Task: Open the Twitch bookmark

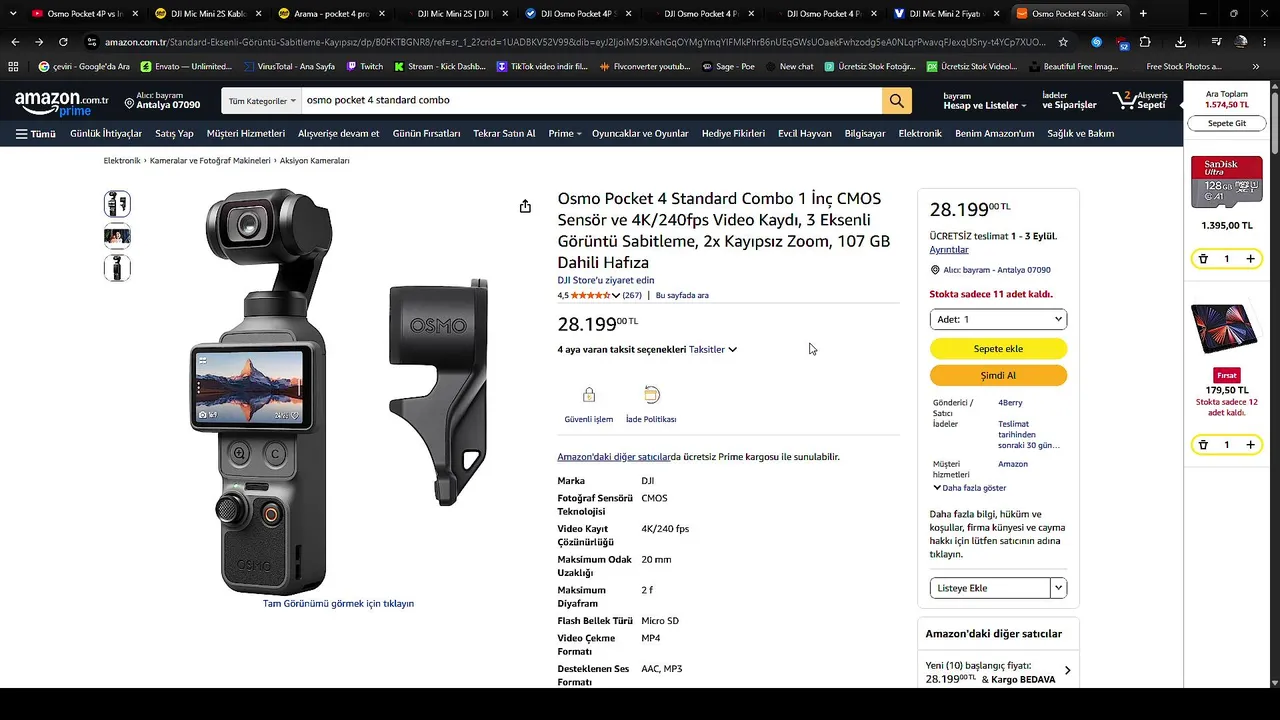Action: (365, 66)
